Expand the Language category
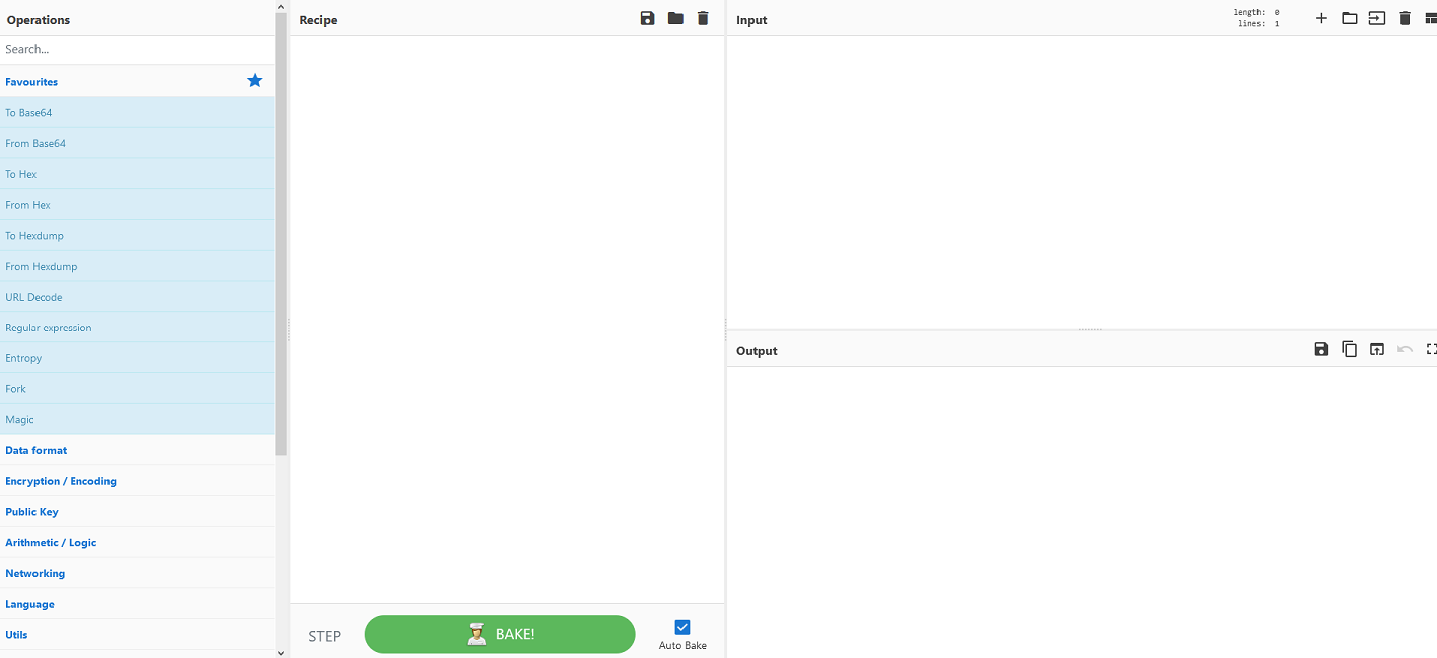The width and height of the screenshot is (1437, 658). (137, 604)
